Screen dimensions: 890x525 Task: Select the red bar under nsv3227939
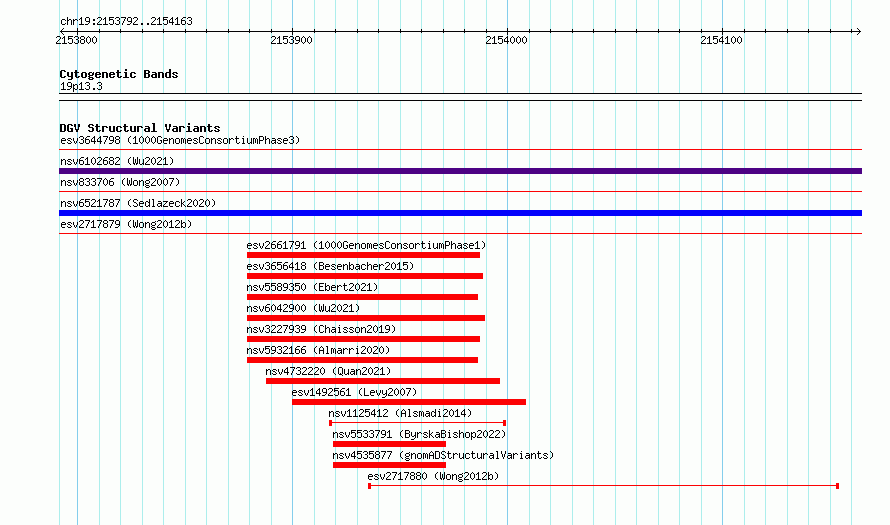tap(363, 339)
